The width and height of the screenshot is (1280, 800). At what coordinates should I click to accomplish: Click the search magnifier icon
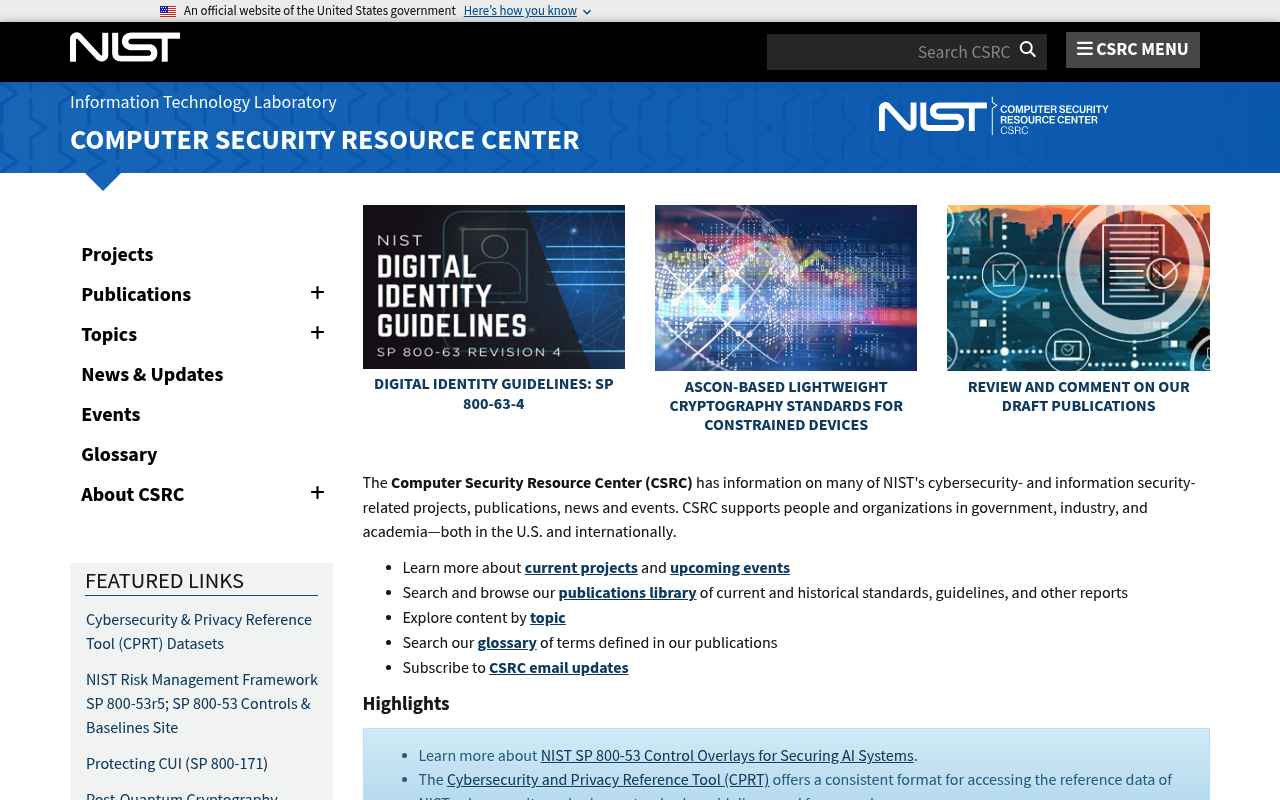[1027, 50]
